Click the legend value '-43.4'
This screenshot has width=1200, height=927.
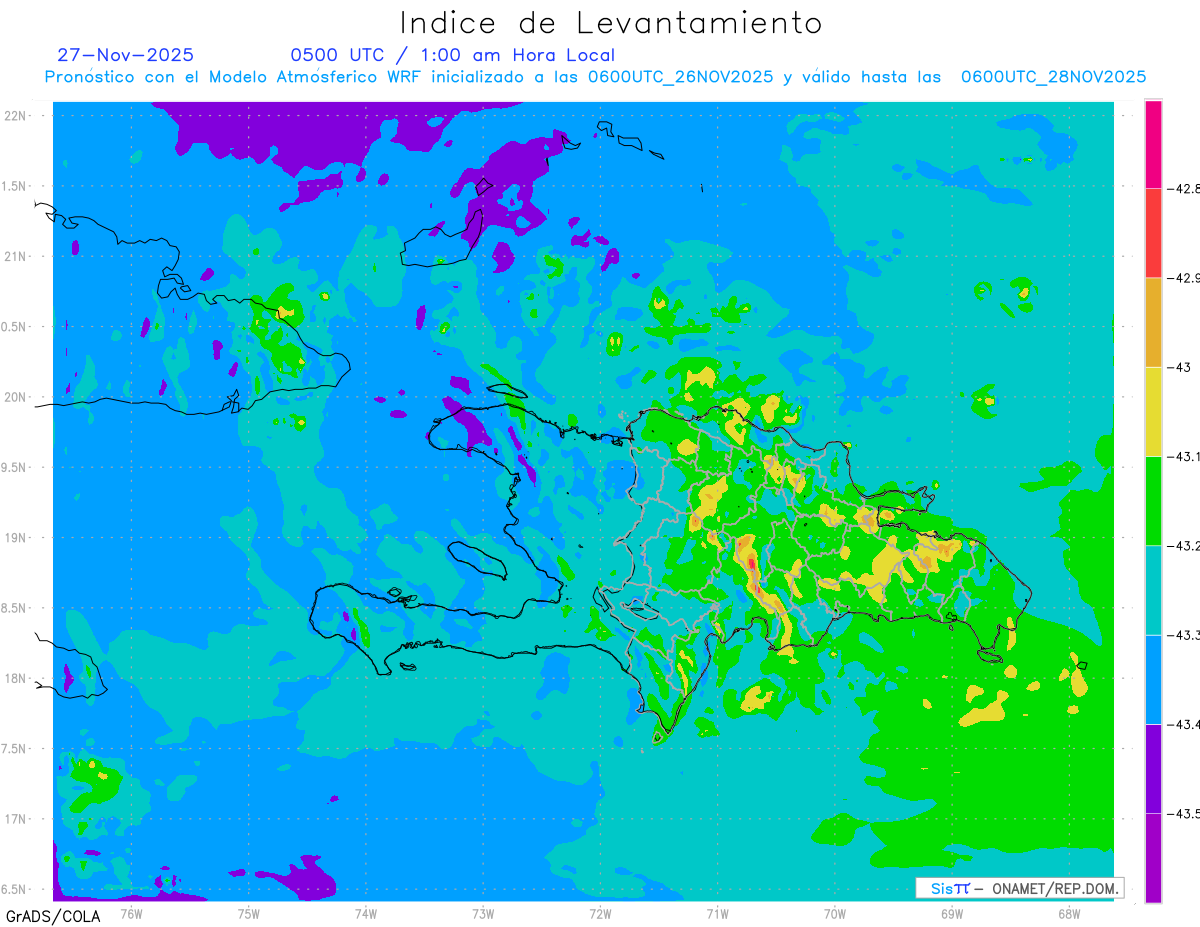(1183, 724)
